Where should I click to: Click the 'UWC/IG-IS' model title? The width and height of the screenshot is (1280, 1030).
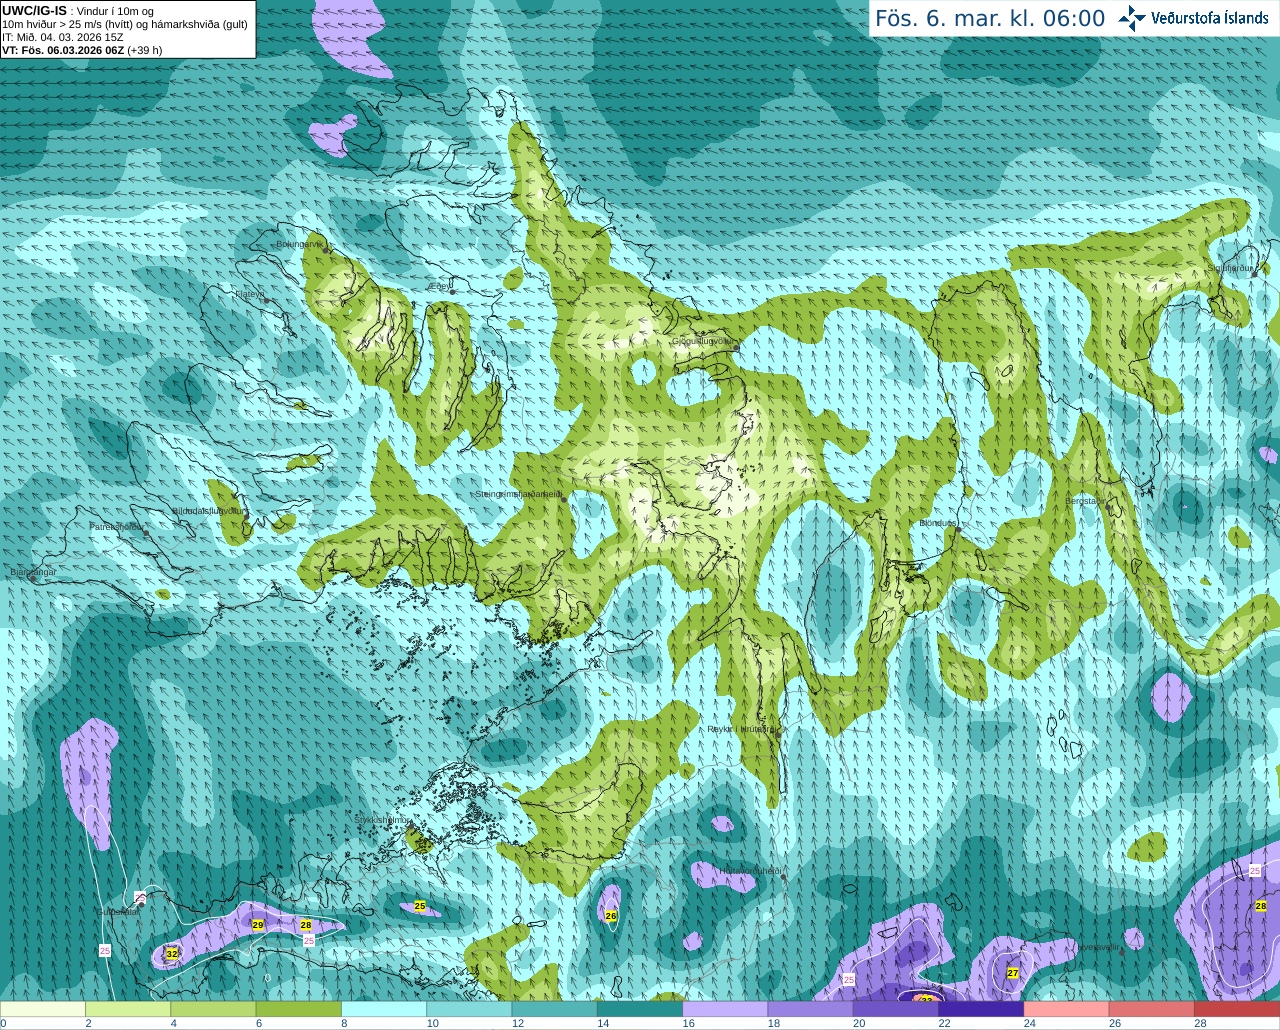pos(35,10)
